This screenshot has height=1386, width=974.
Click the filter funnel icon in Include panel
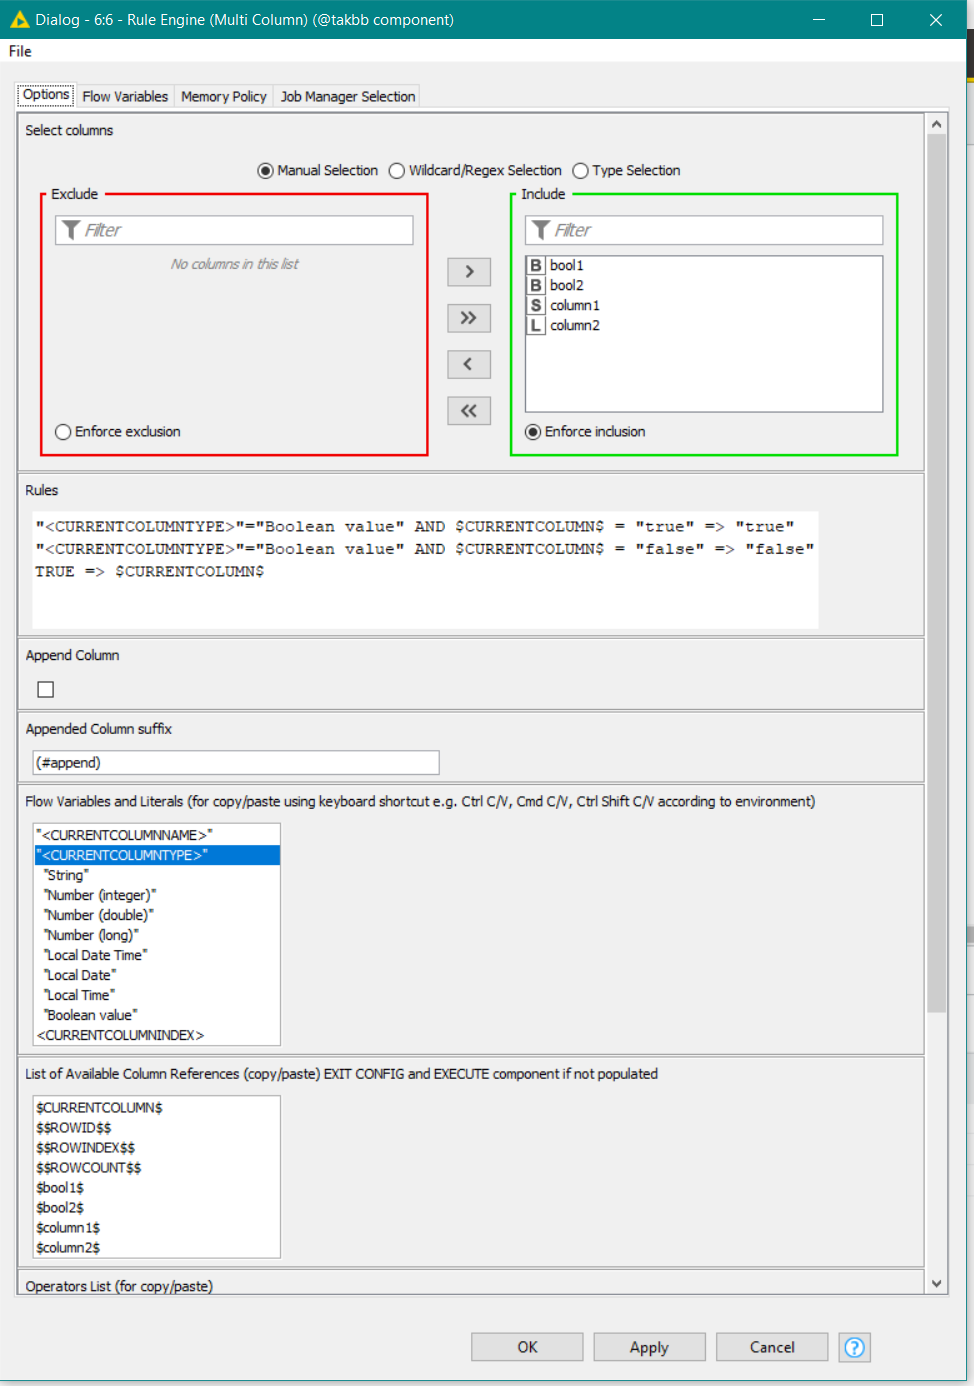(540, 229)
